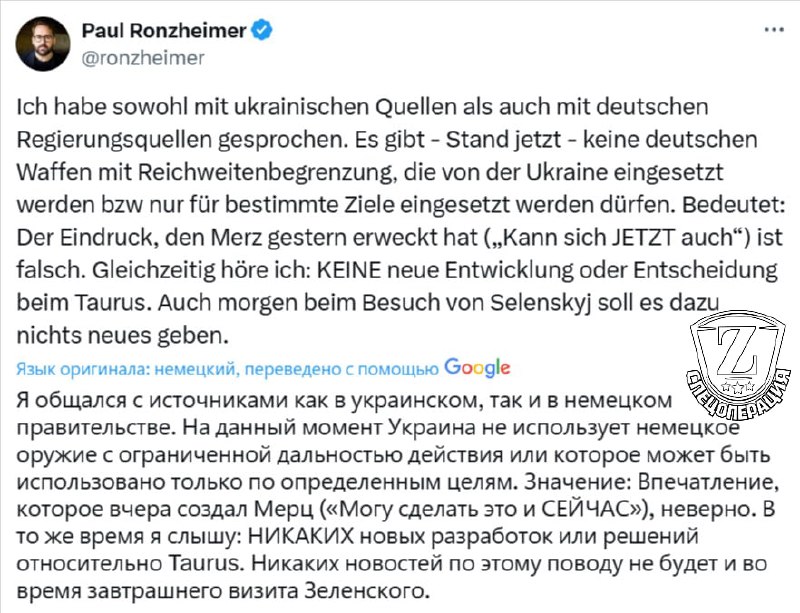Open the Paul Ronzheimer display name link

163,30
